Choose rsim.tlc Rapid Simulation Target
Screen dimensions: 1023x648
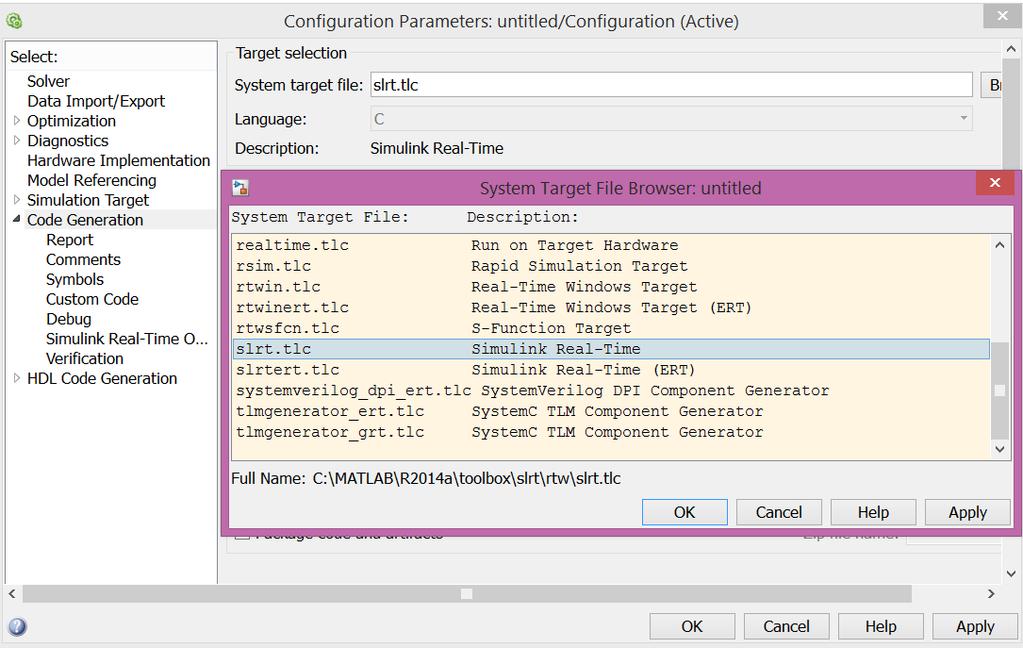point(611,266)
